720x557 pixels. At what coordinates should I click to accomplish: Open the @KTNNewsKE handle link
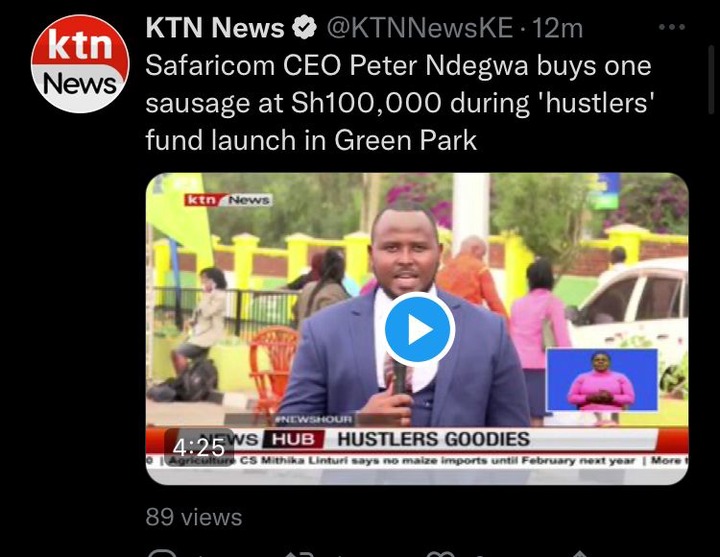(420, 28)
